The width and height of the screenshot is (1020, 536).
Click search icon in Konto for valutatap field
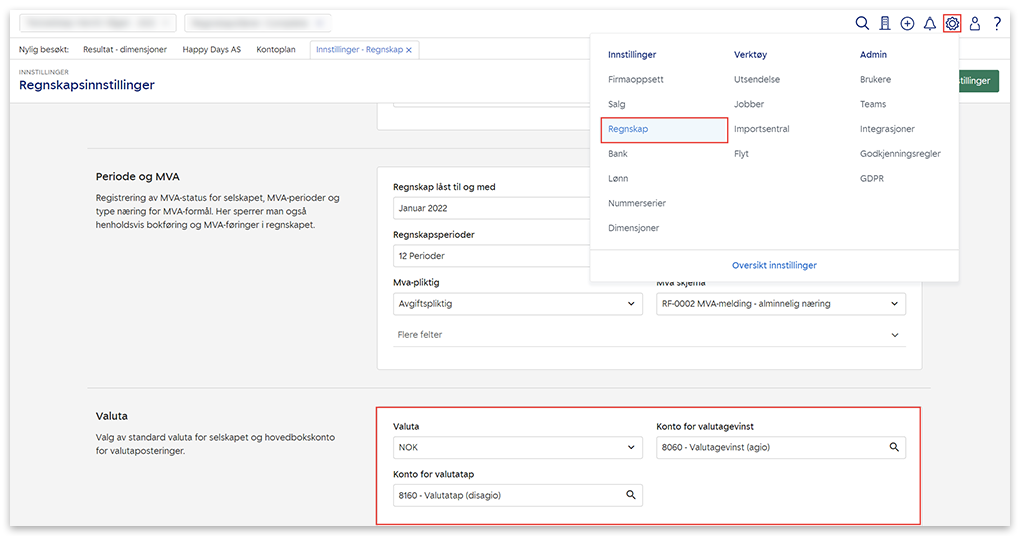point(631,495)
